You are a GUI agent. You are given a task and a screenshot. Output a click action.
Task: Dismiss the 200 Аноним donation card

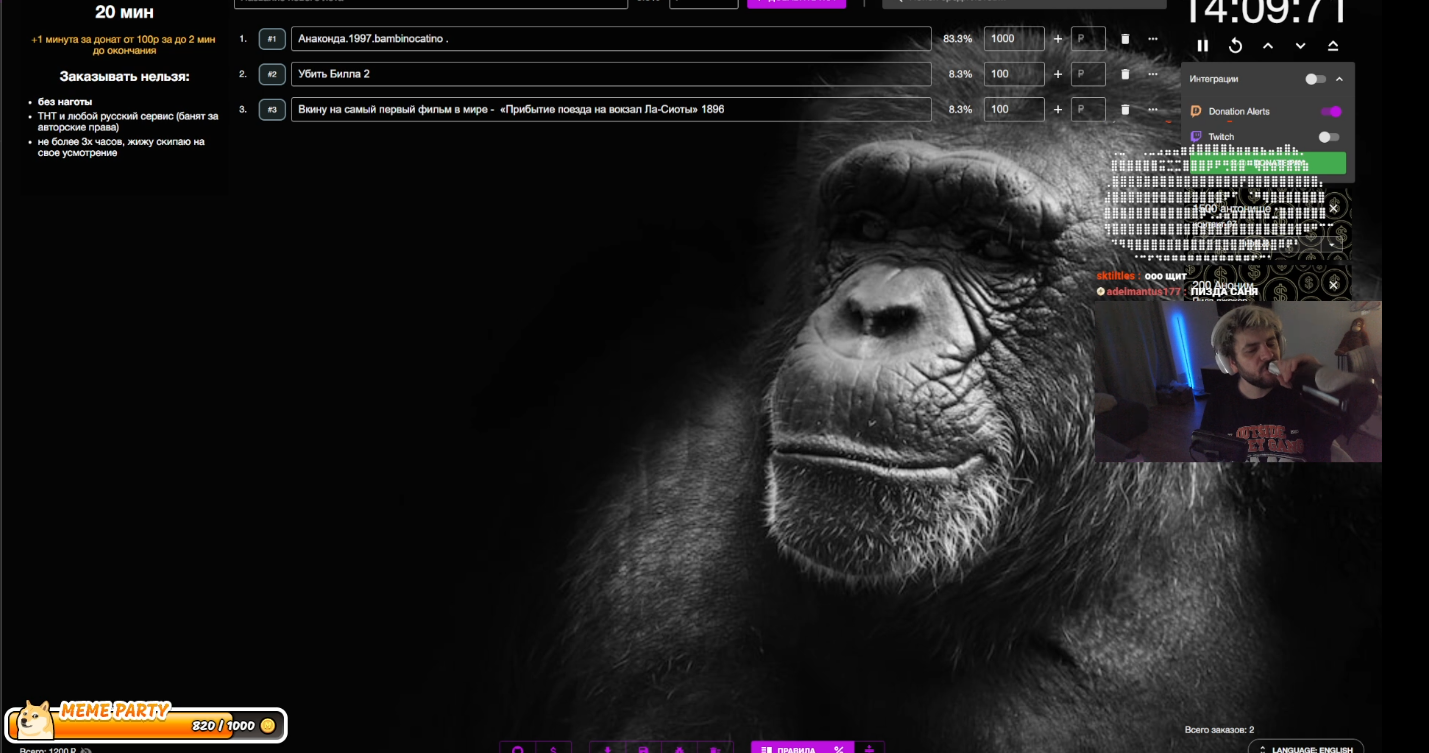coord(1333,285)
